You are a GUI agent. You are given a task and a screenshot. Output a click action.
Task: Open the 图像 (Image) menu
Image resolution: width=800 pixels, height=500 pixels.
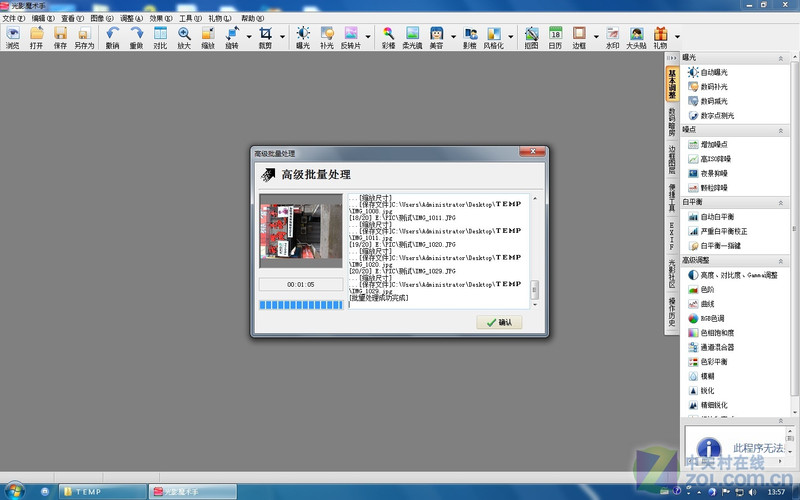click(102, 18)
